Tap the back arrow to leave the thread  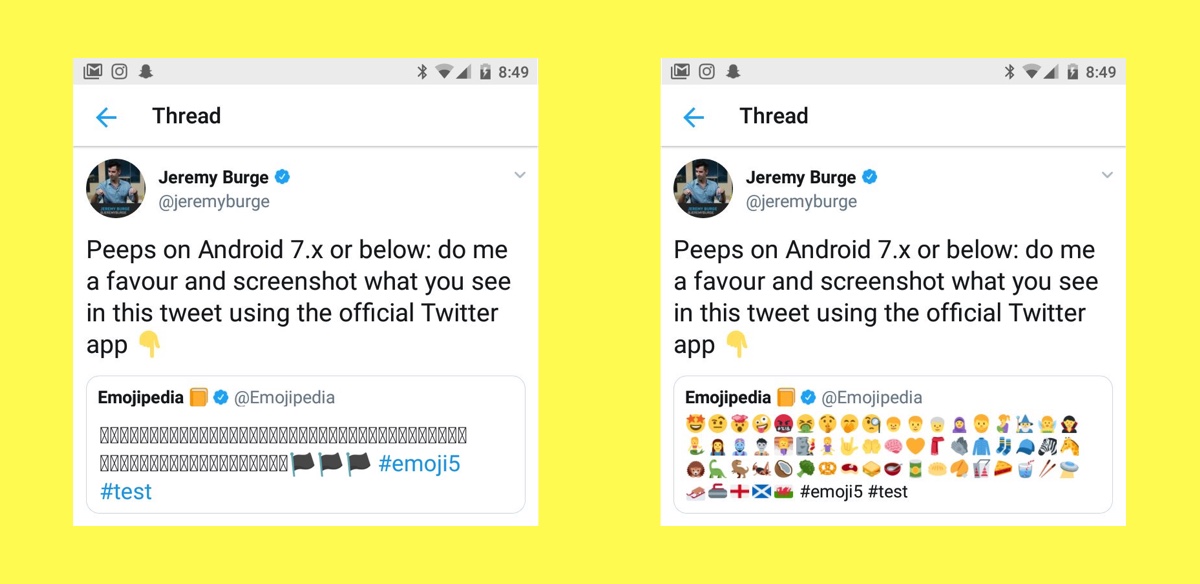coord(106,117)
